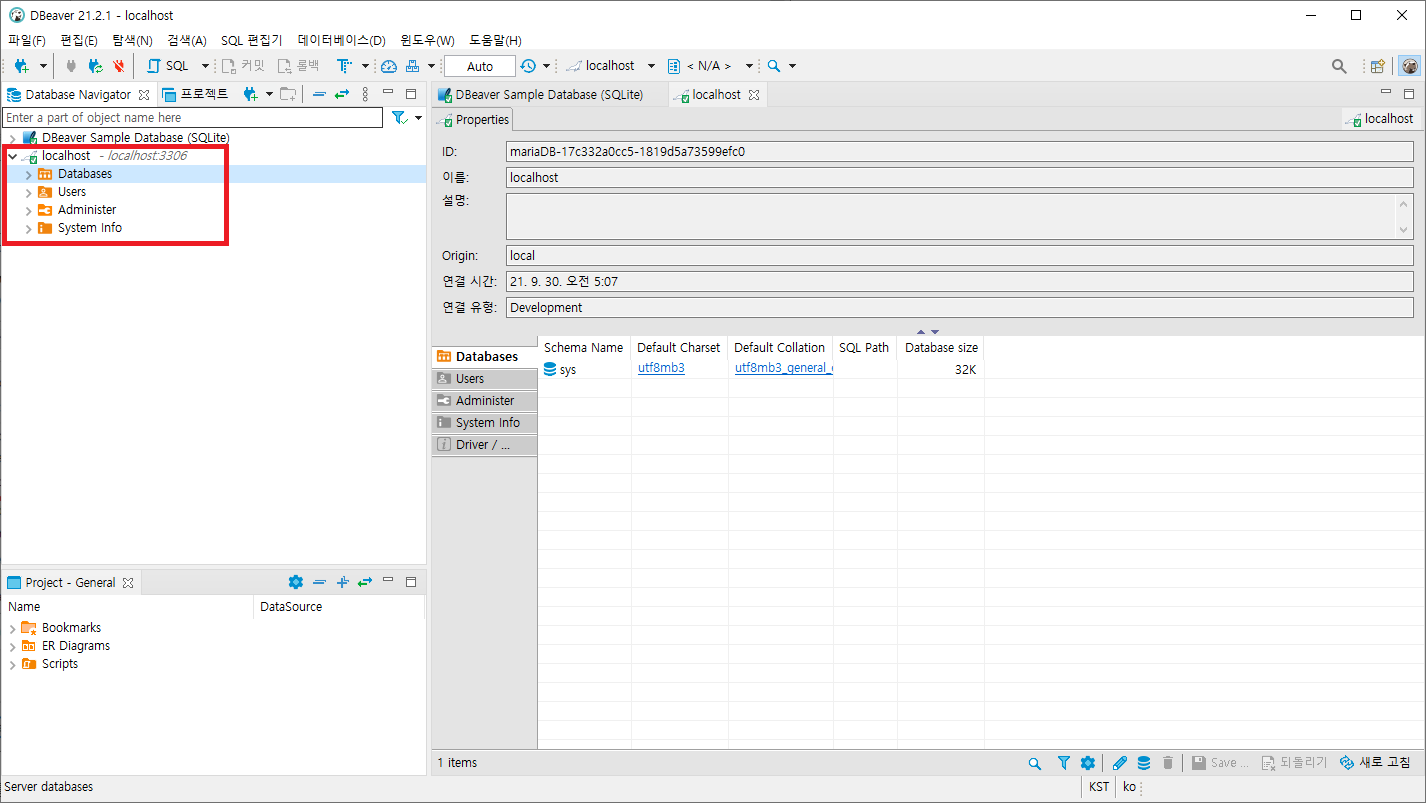The height and width of the screenshot is (803, 1426).
Task: Open the 편집(E) menu
Action: coord(79,41)
